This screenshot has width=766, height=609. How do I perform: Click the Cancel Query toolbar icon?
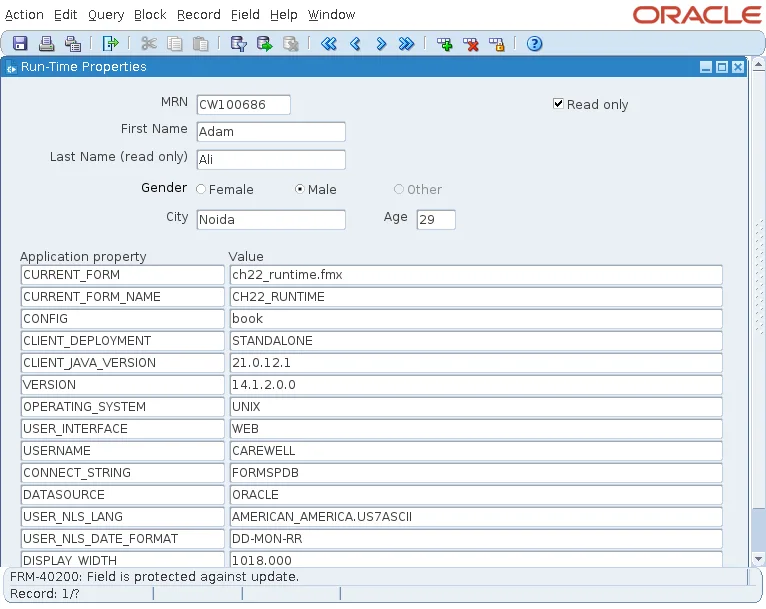click(291, 43)
